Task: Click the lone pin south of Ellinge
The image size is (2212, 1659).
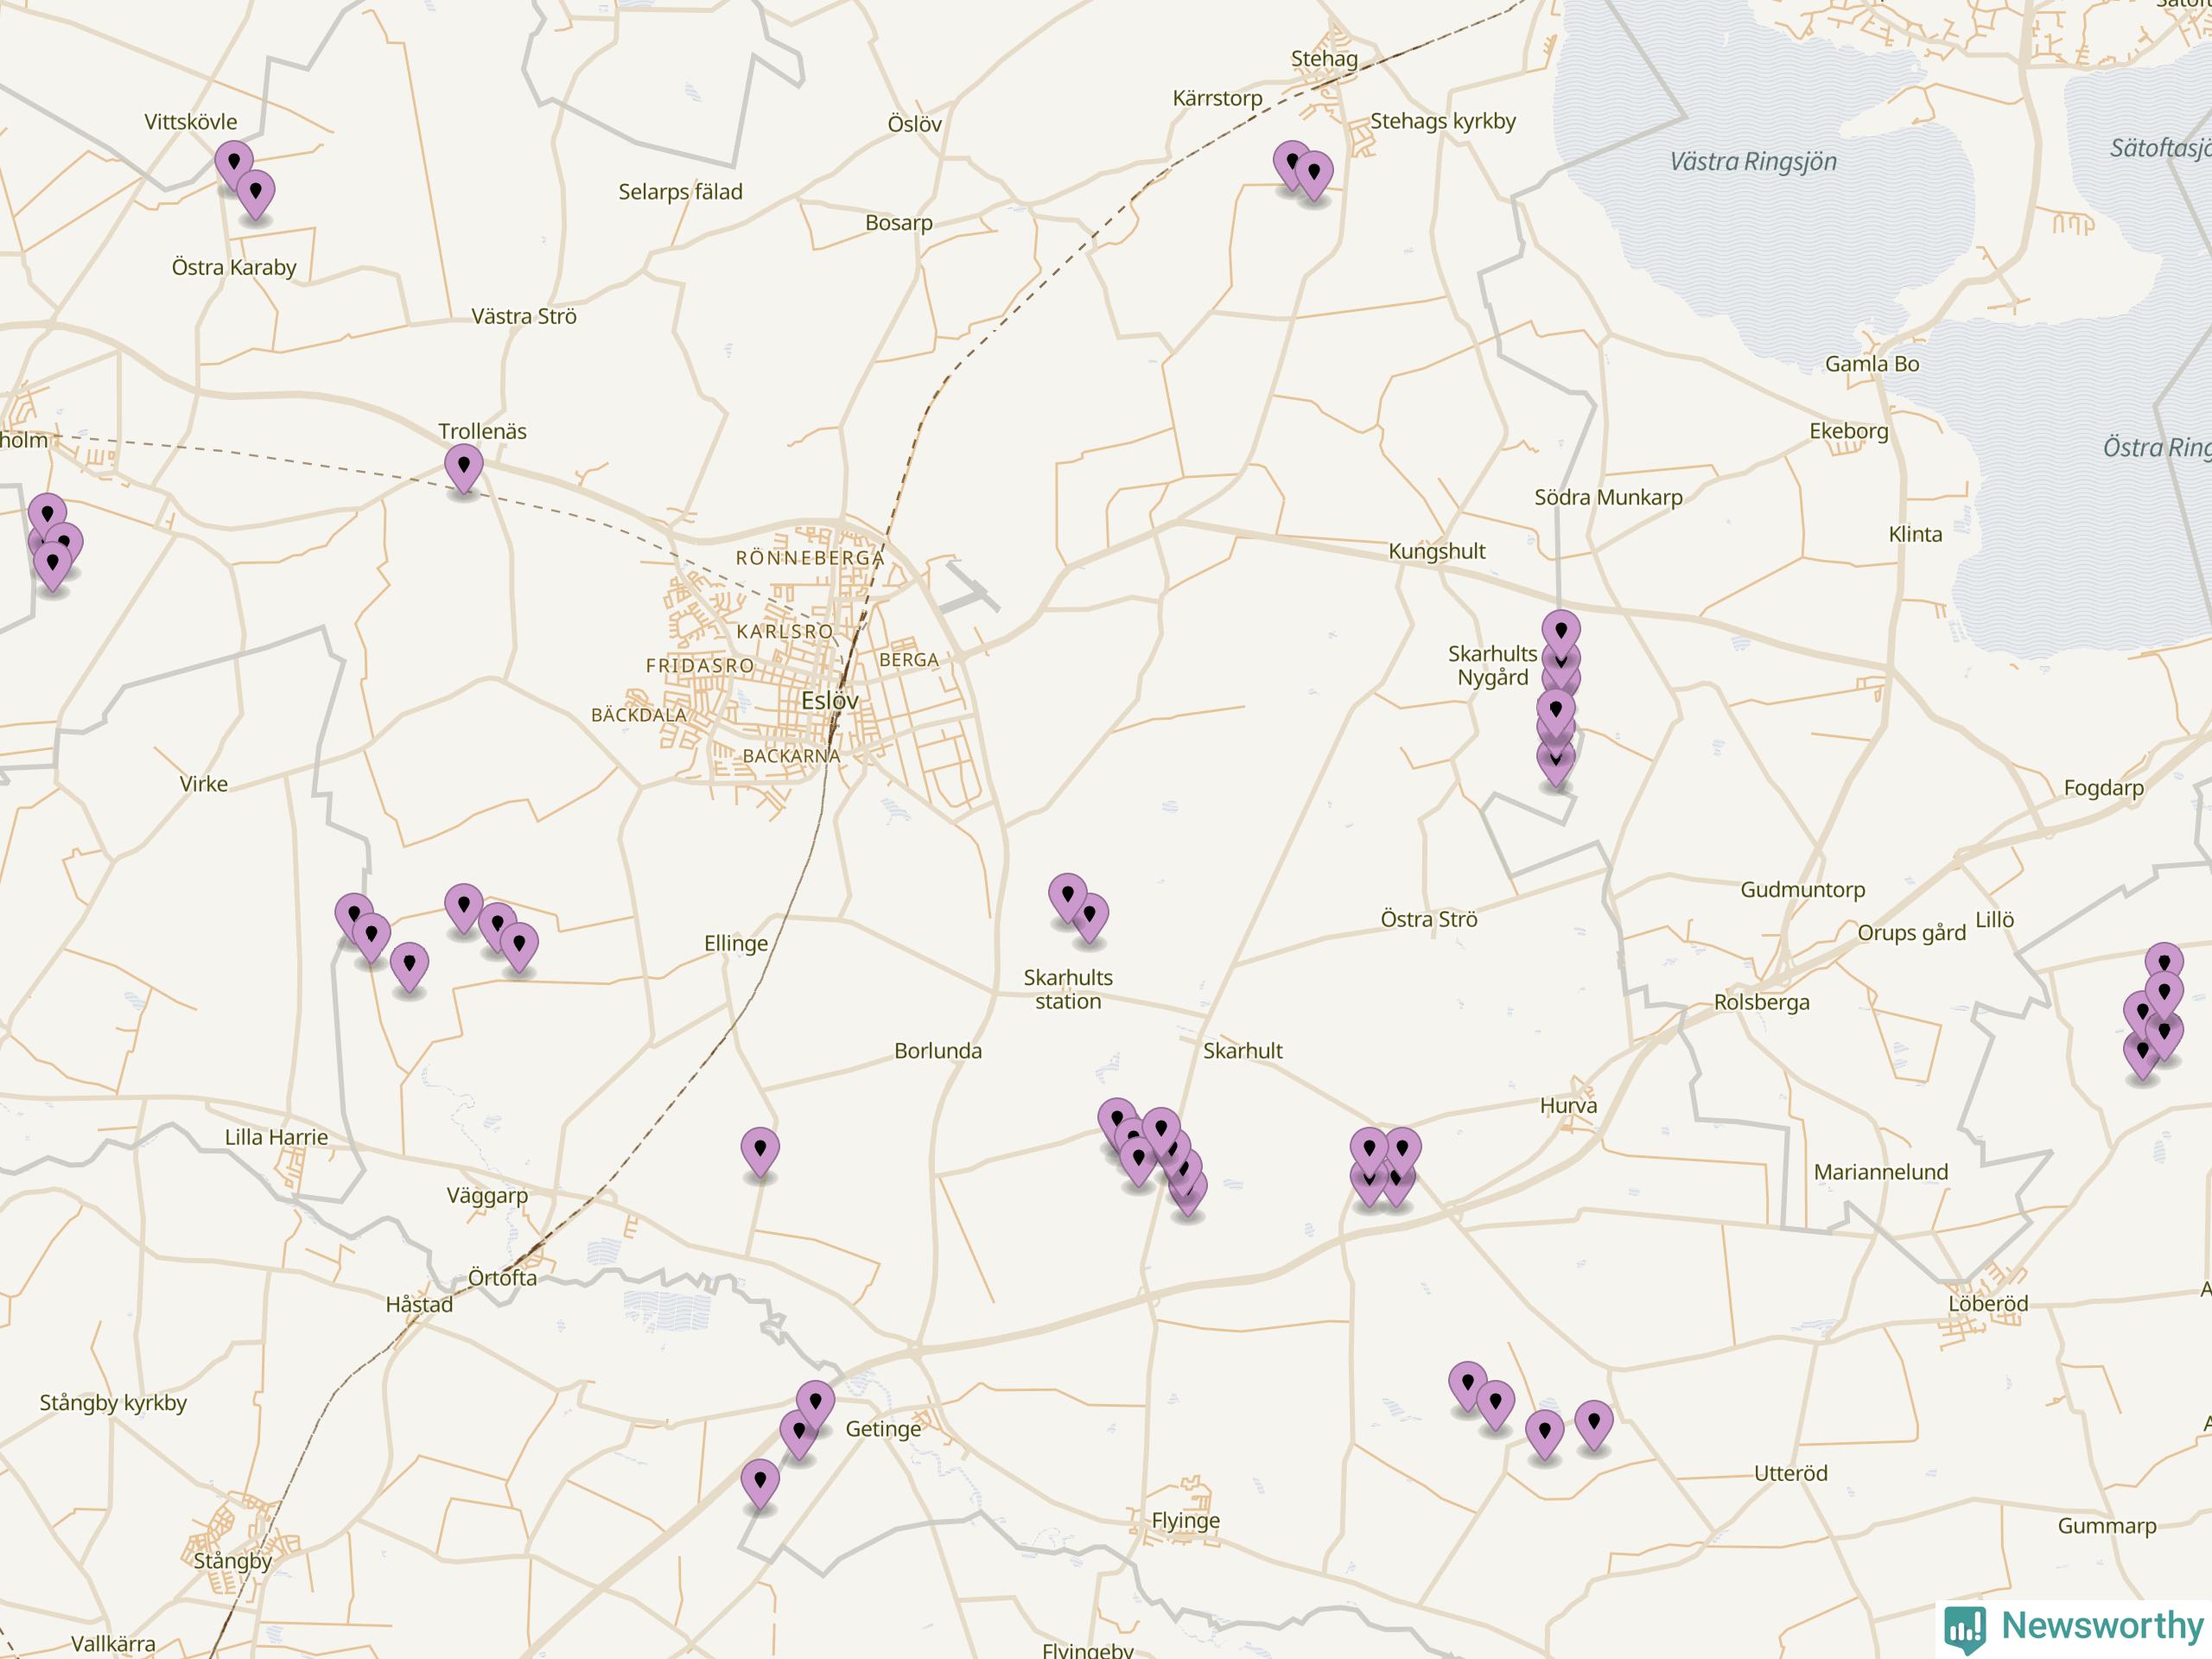Action: (x=760, y=1151)
